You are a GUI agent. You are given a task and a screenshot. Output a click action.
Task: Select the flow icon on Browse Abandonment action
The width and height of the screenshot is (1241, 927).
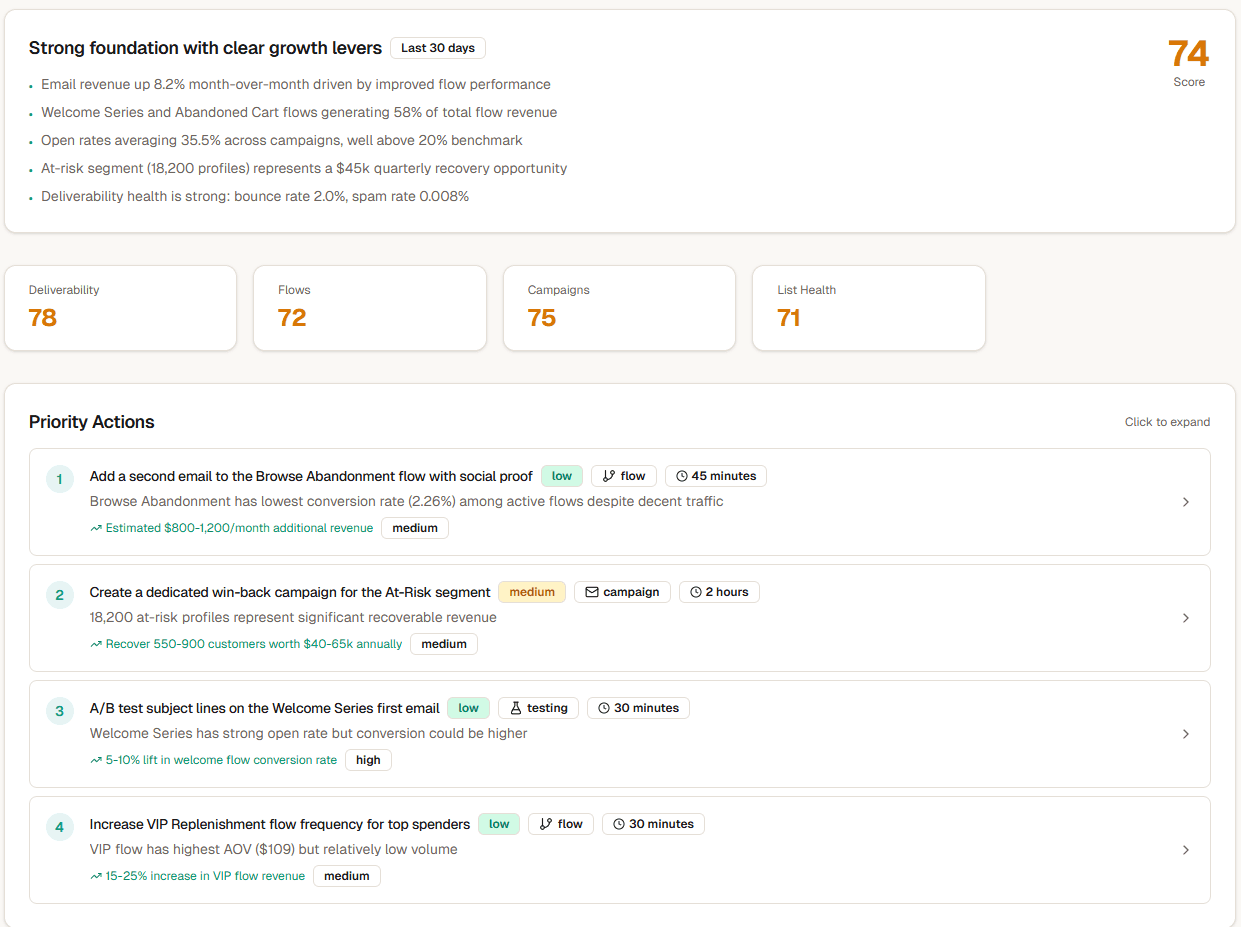[606, 475]
